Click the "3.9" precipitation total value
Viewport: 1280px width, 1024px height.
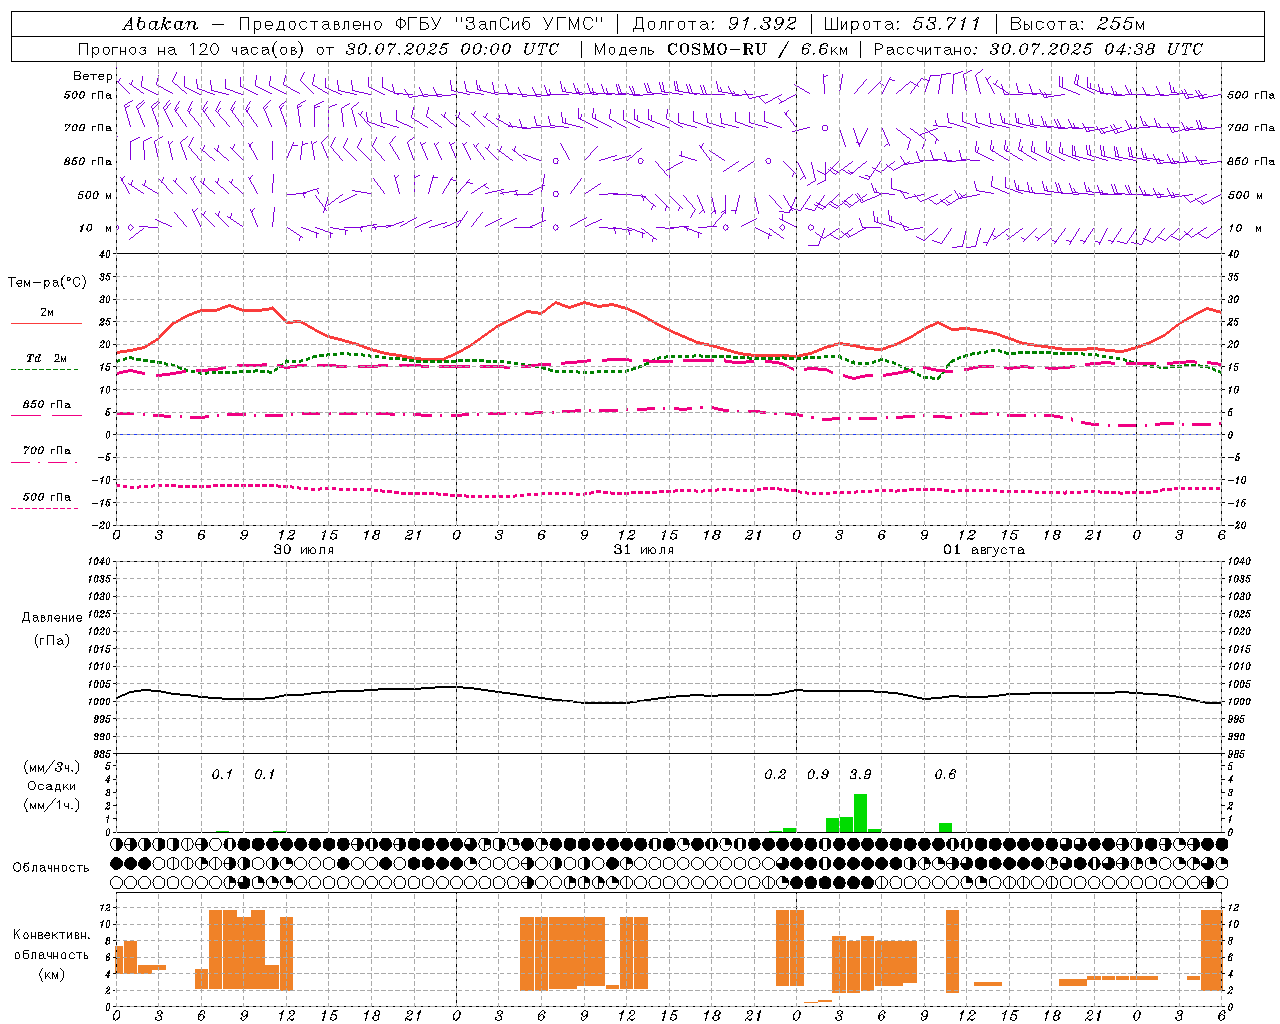click(x=860, y=774)
